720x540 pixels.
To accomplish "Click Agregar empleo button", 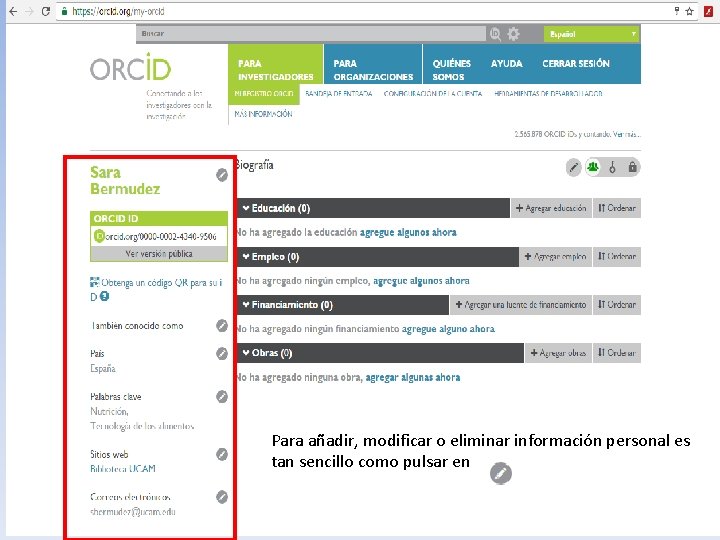I will [555, 257].
